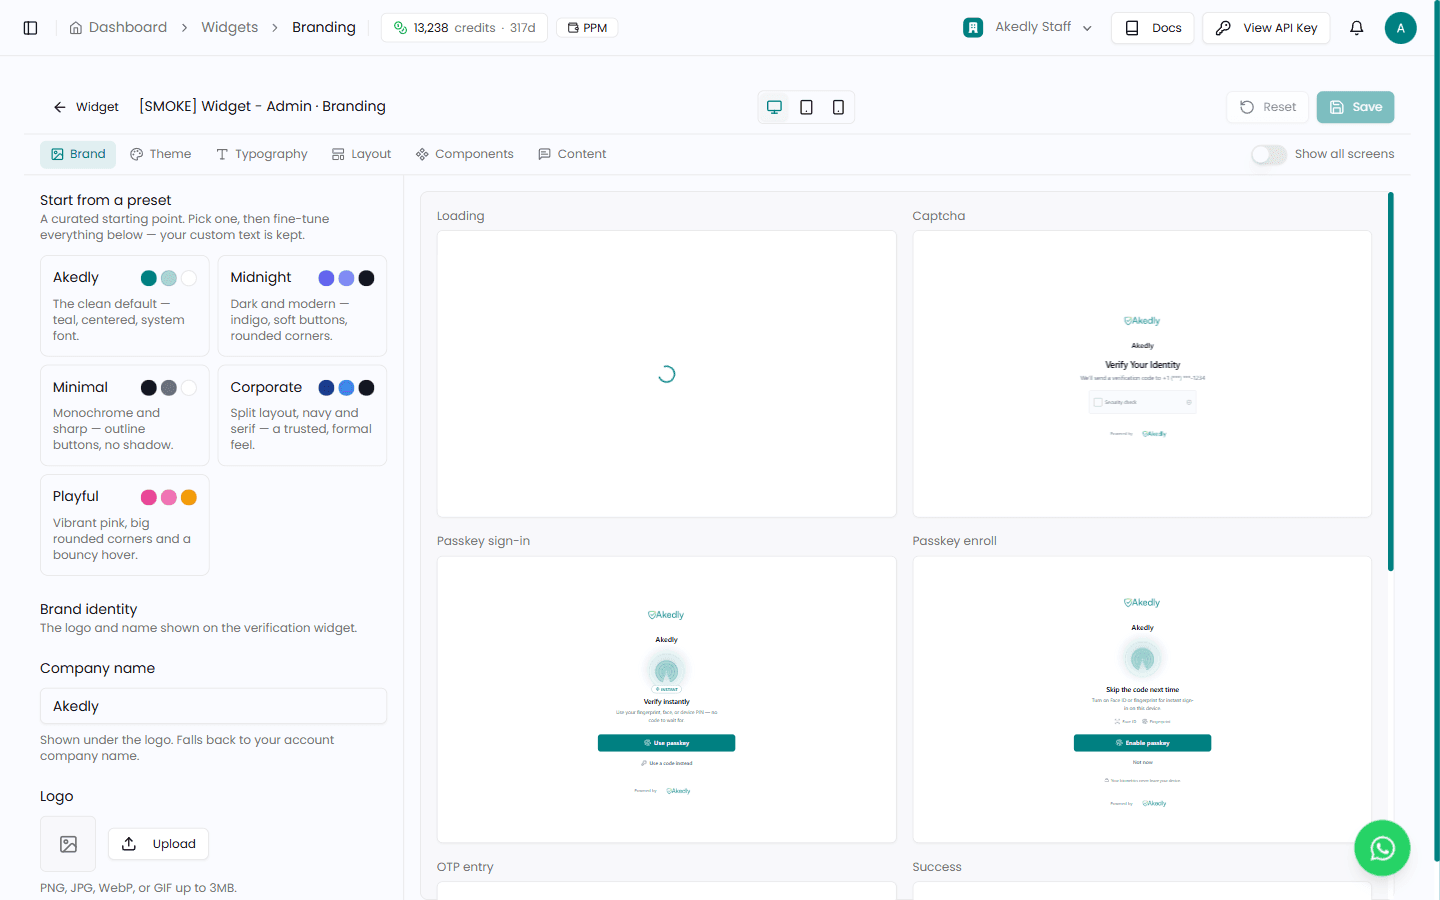The width and height of the screenshot is (1440, 900).
Task: Click the Branding breadcrumb
Action: click(x=324, y=27)
